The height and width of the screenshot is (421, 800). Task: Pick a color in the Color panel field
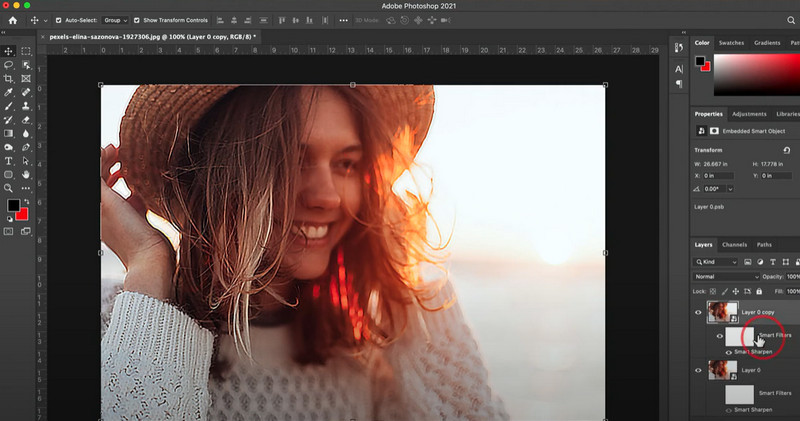pos(757,75)
